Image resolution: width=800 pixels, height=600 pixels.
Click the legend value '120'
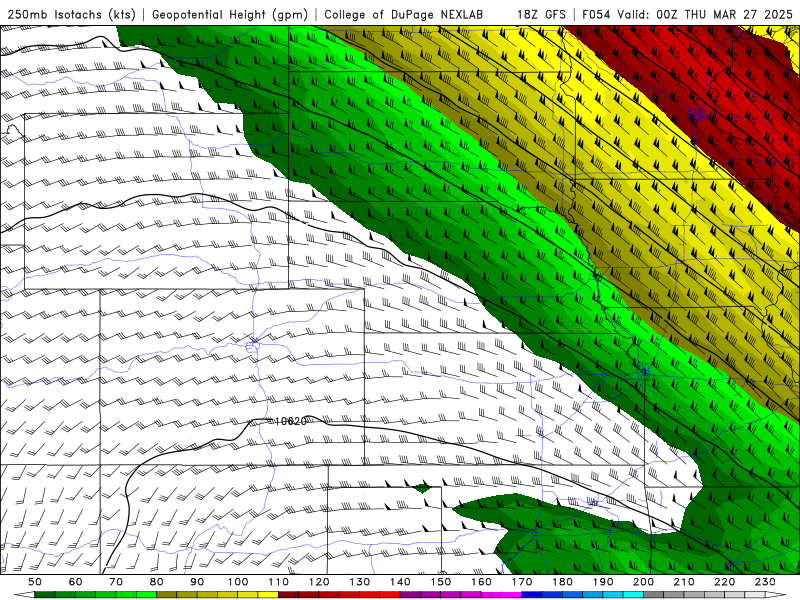point(319,582)
